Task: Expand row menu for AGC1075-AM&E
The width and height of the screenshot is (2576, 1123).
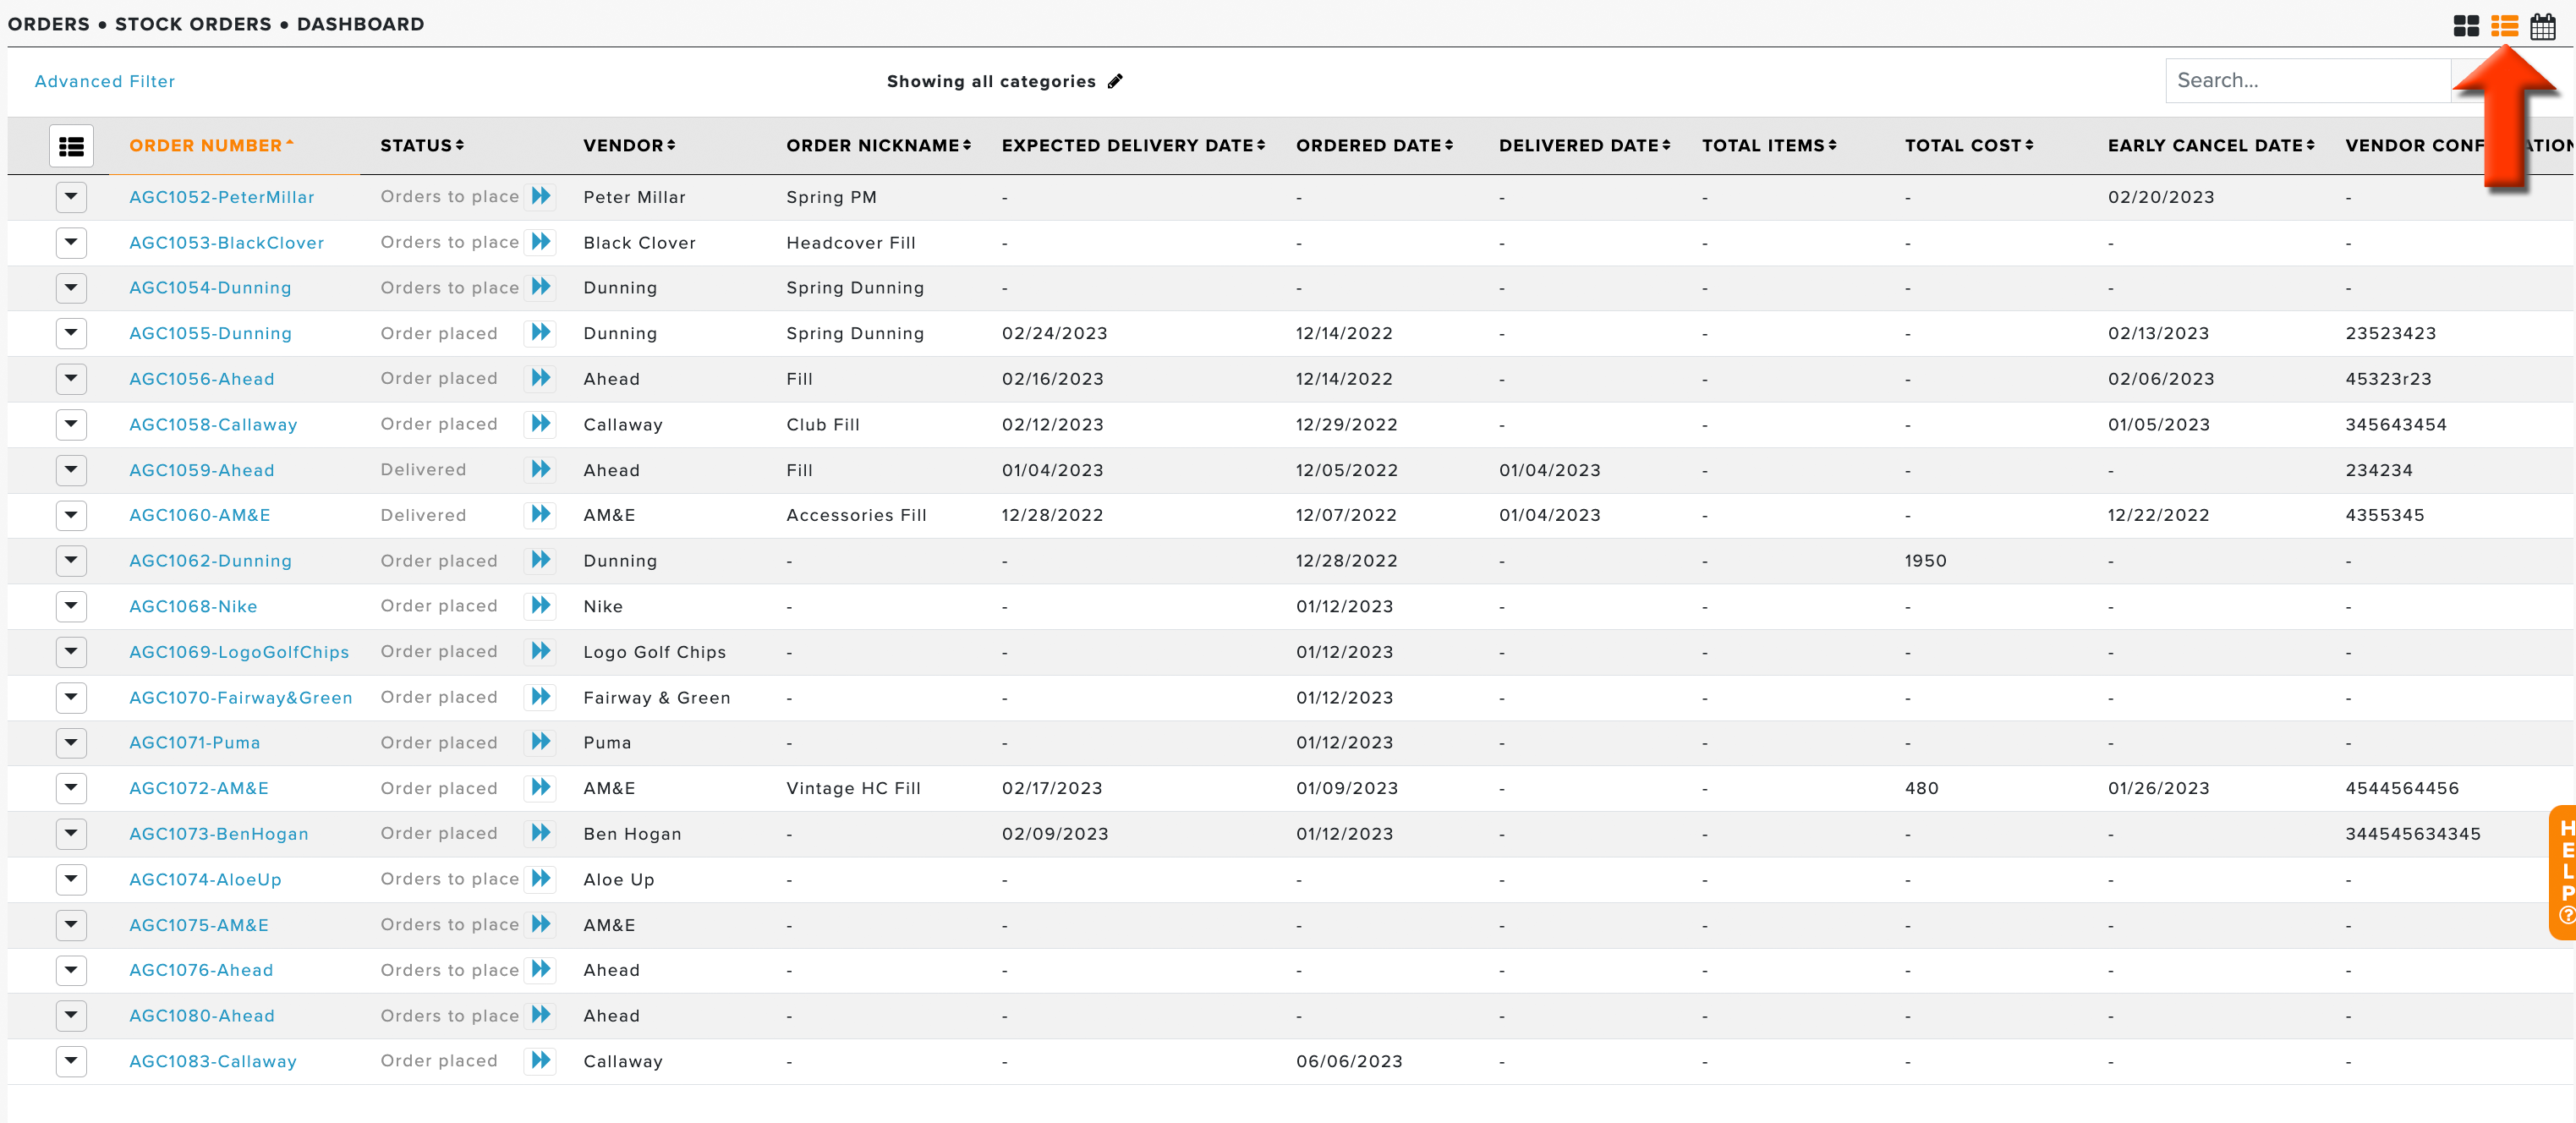Action: tap(71, 925)
